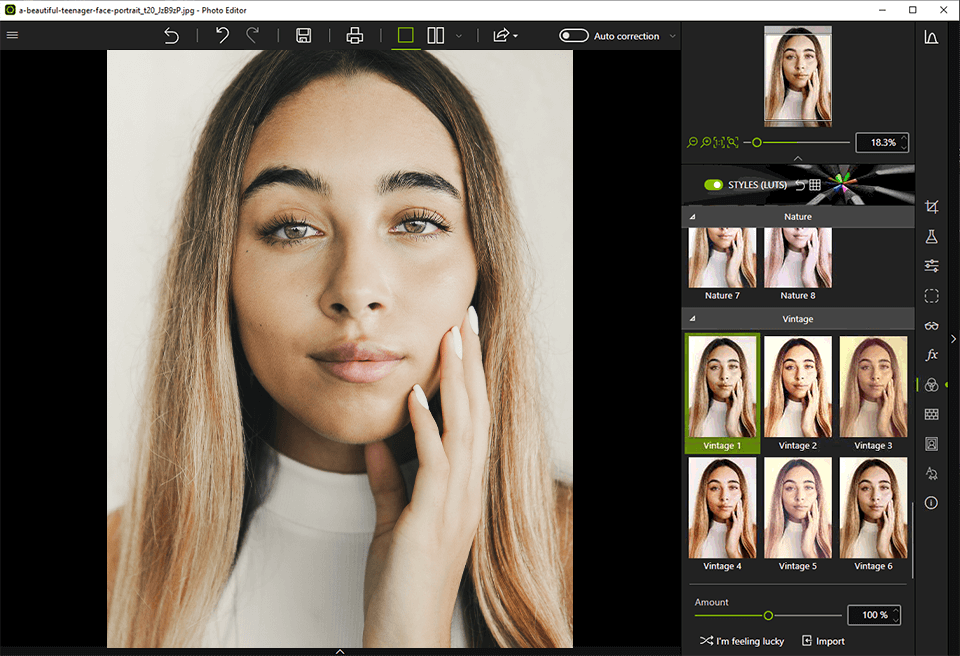Click the Import button
Image resolution: width=960 pixels, height=656 pixels.
(823, 641)
